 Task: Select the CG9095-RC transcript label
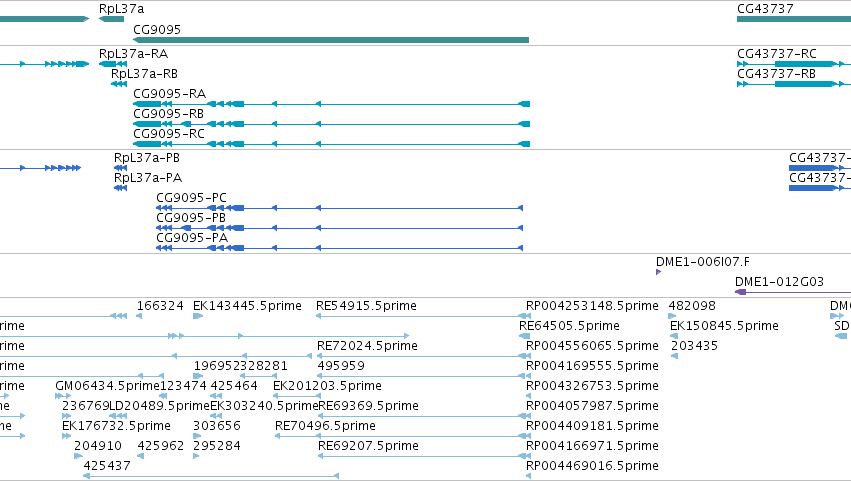pyautogui.click(x=169, y=134)
